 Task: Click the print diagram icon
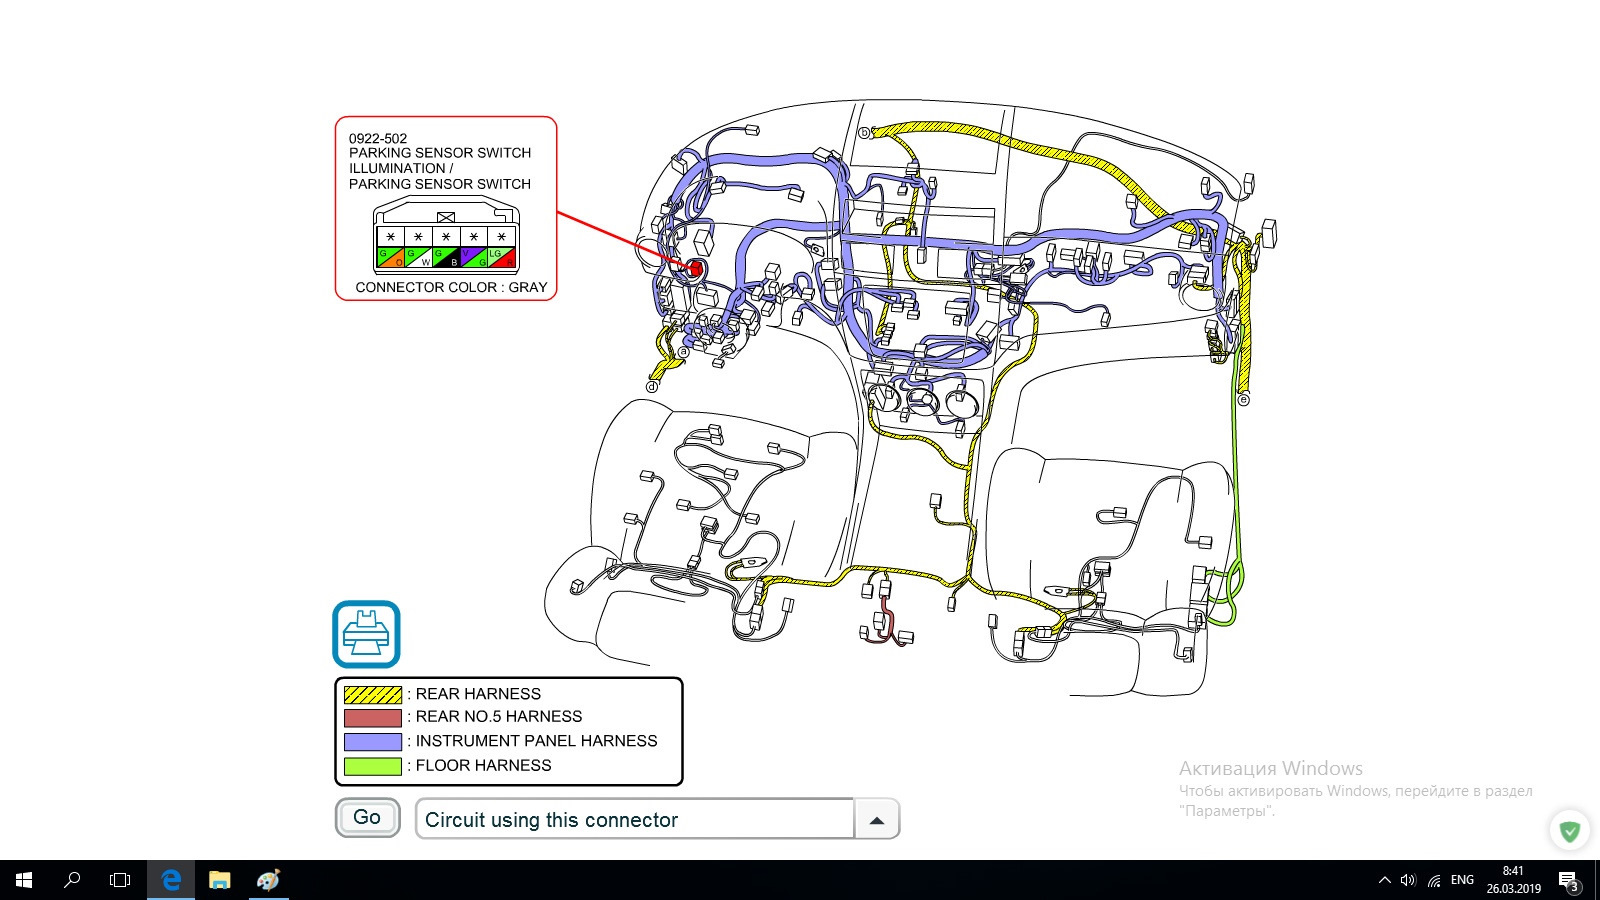[x=366, y=634]
